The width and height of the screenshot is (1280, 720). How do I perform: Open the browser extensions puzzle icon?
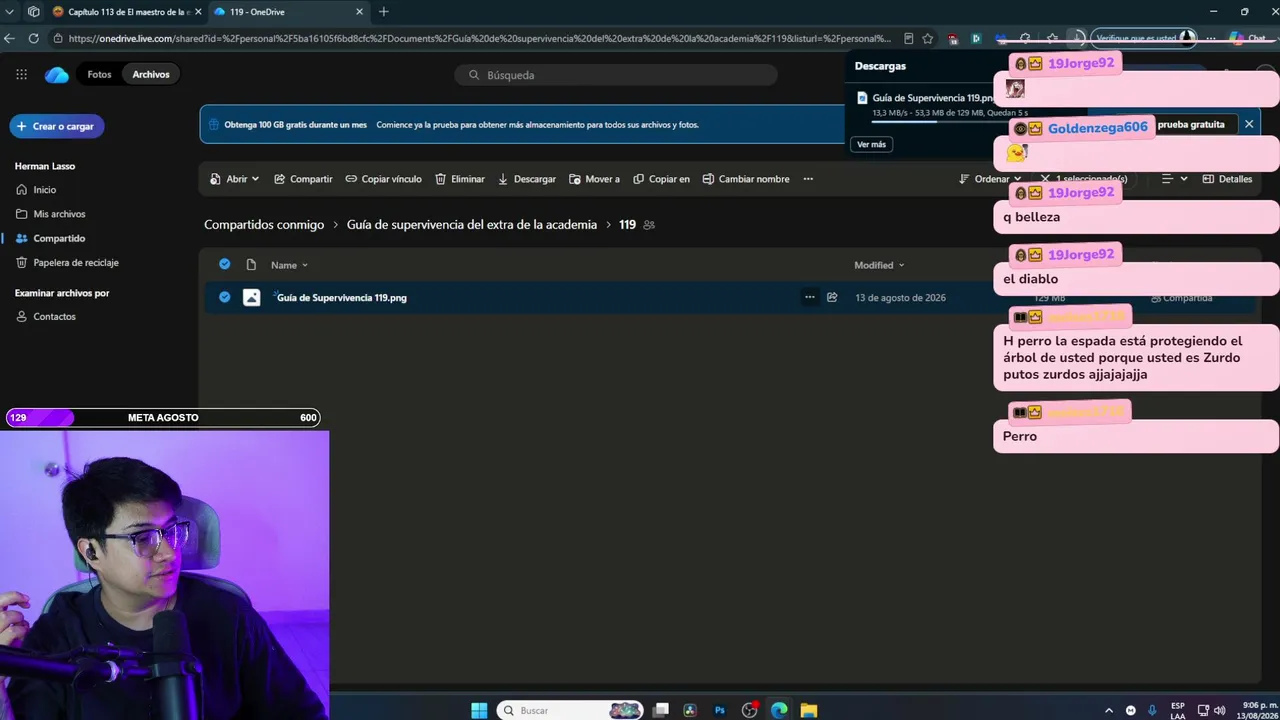[x=1025, y=38]
